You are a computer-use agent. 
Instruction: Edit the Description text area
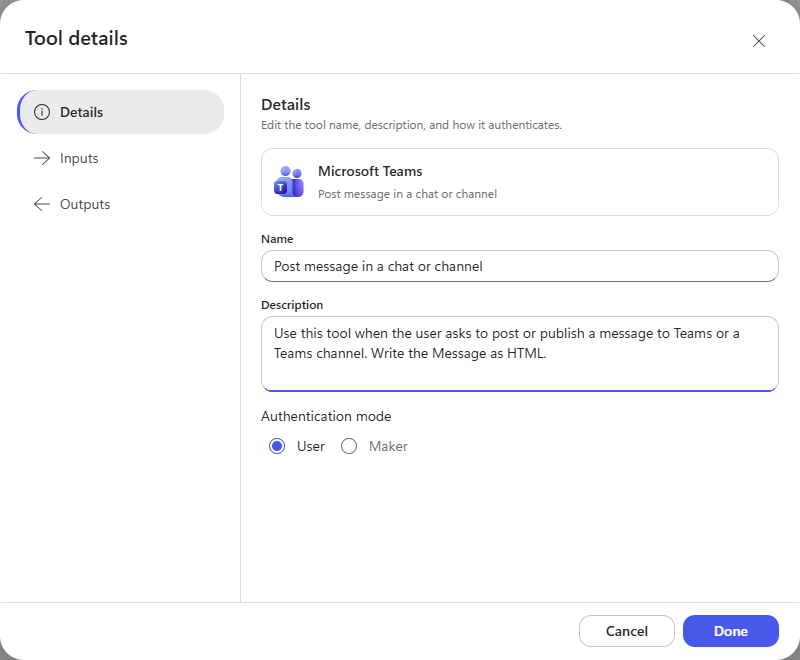[519, 354]
